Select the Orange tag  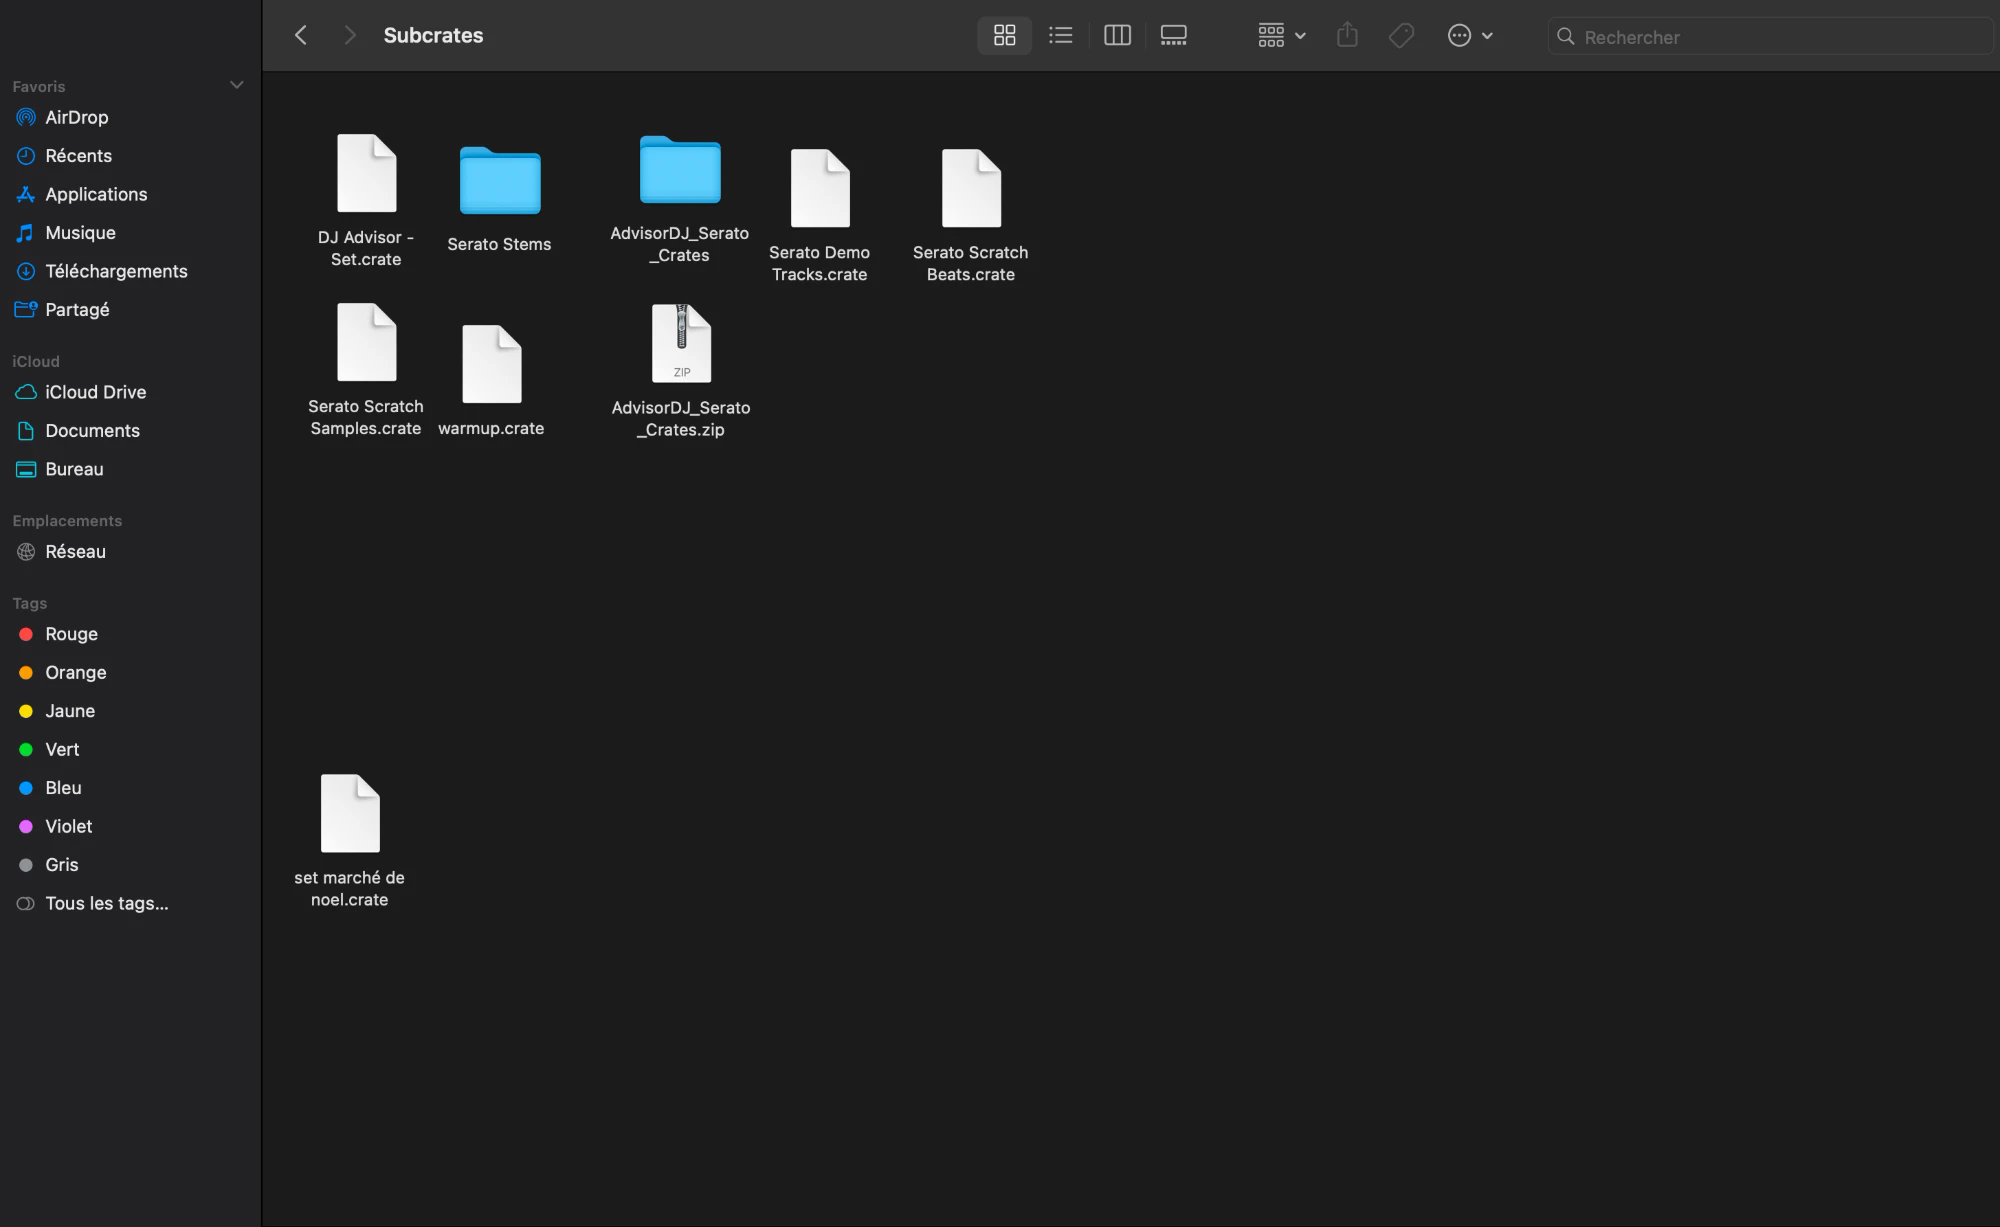tap(75, 673)
